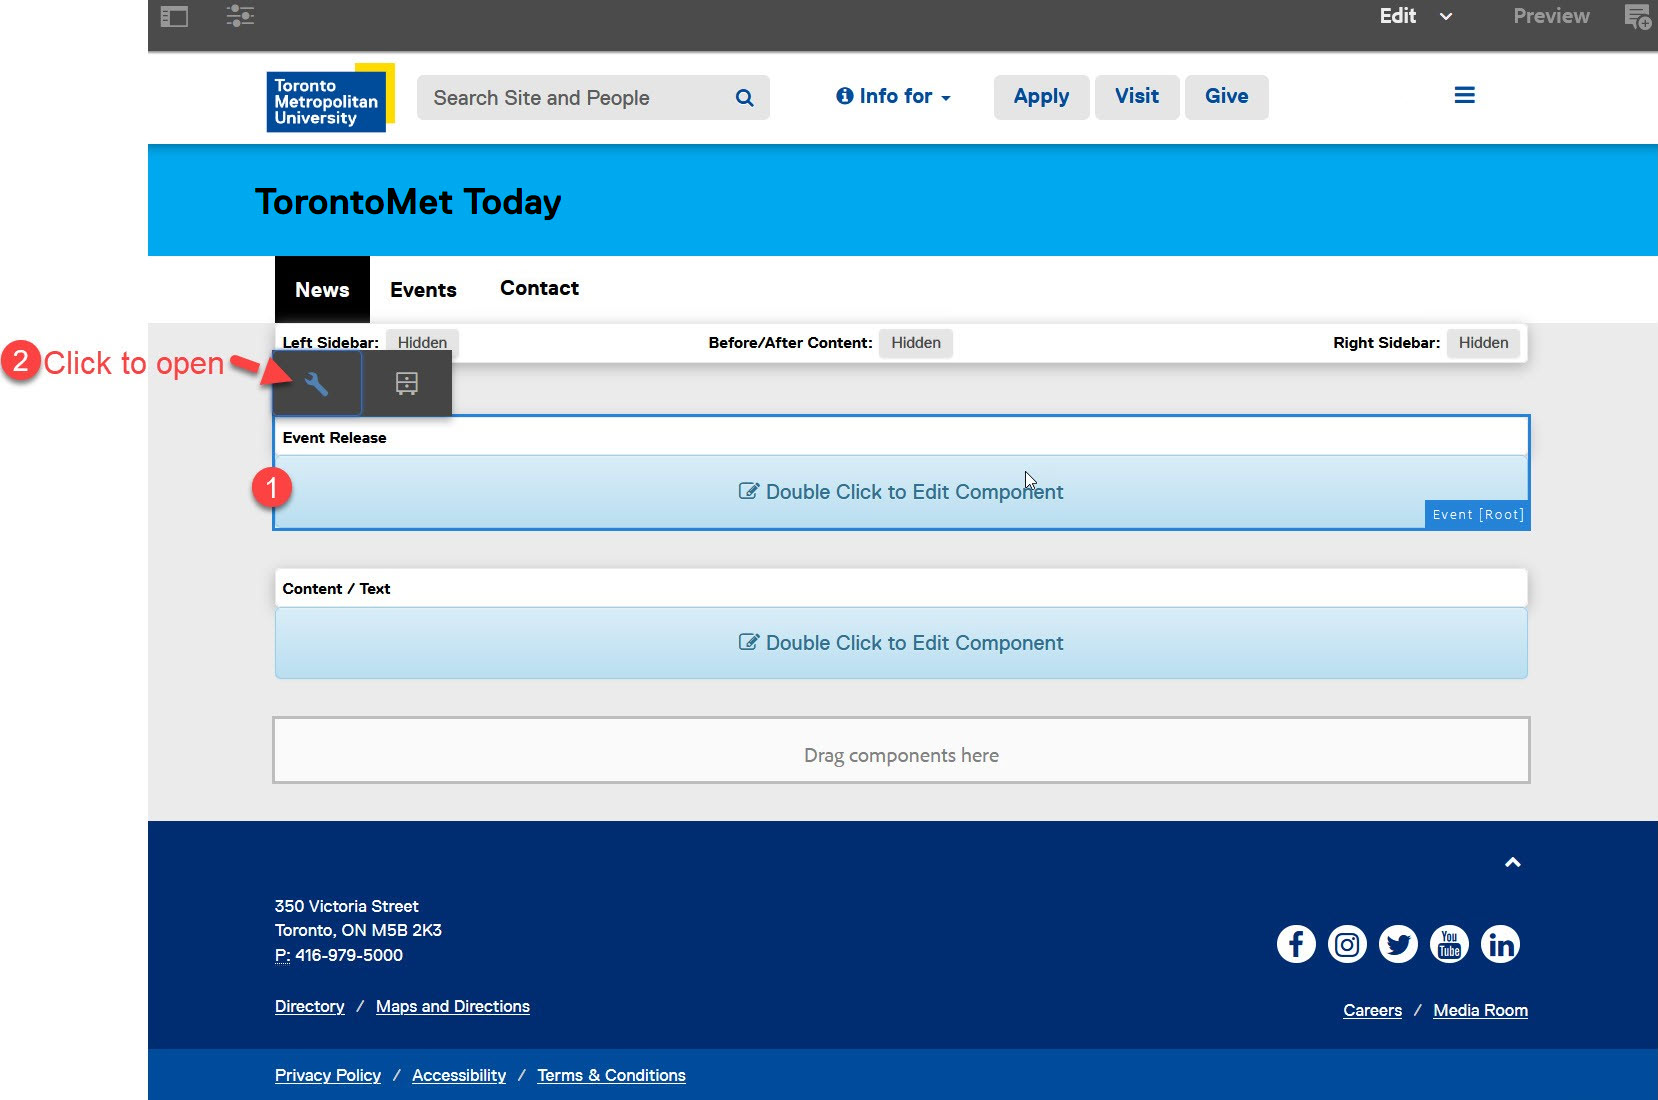Switch to Preview mode
The height and width of the screenshot is (1100, 1658).
click(1551, 16)
